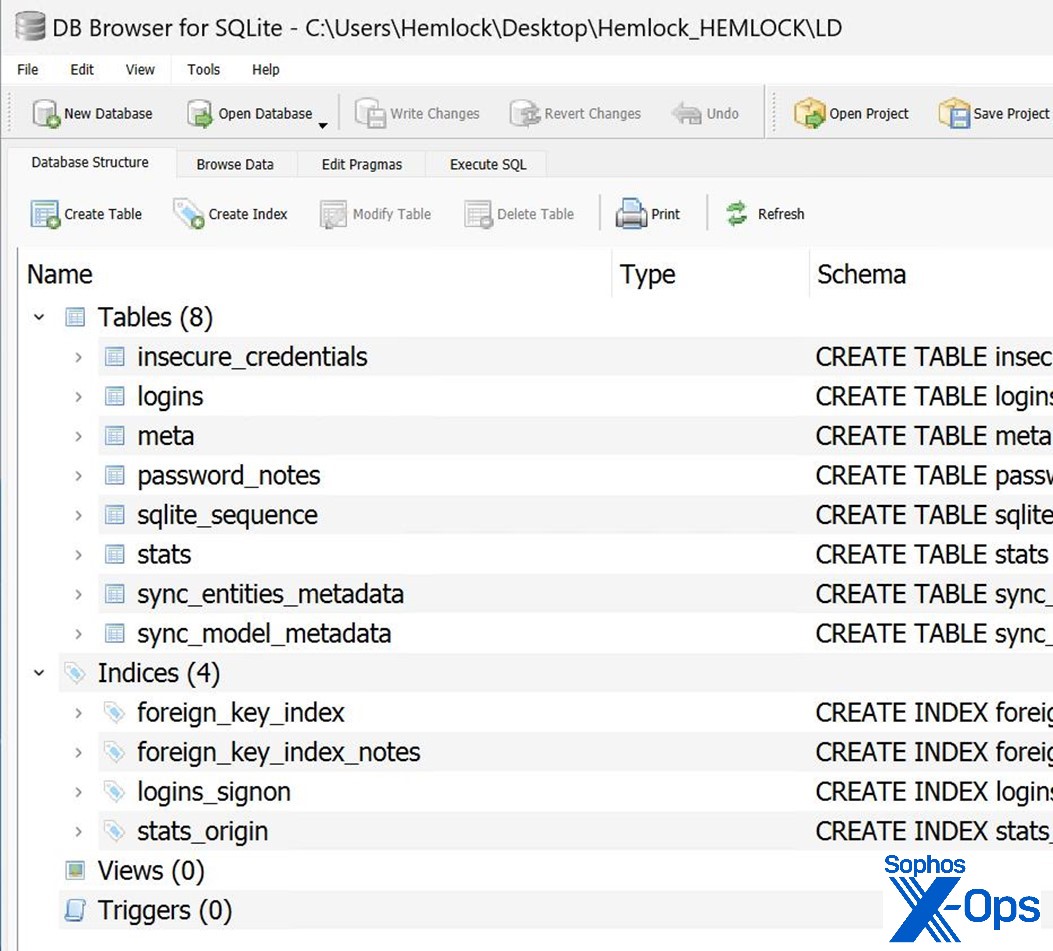
Task: Click the Triggers scroll icon
Action: pyautogui.click(x=75, y=911)
